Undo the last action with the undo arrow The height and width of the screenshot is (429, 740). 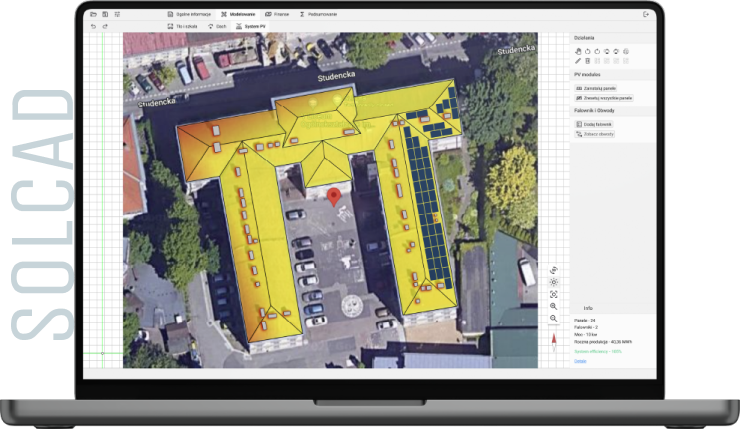pyautogui.click(x=93, y=26)
